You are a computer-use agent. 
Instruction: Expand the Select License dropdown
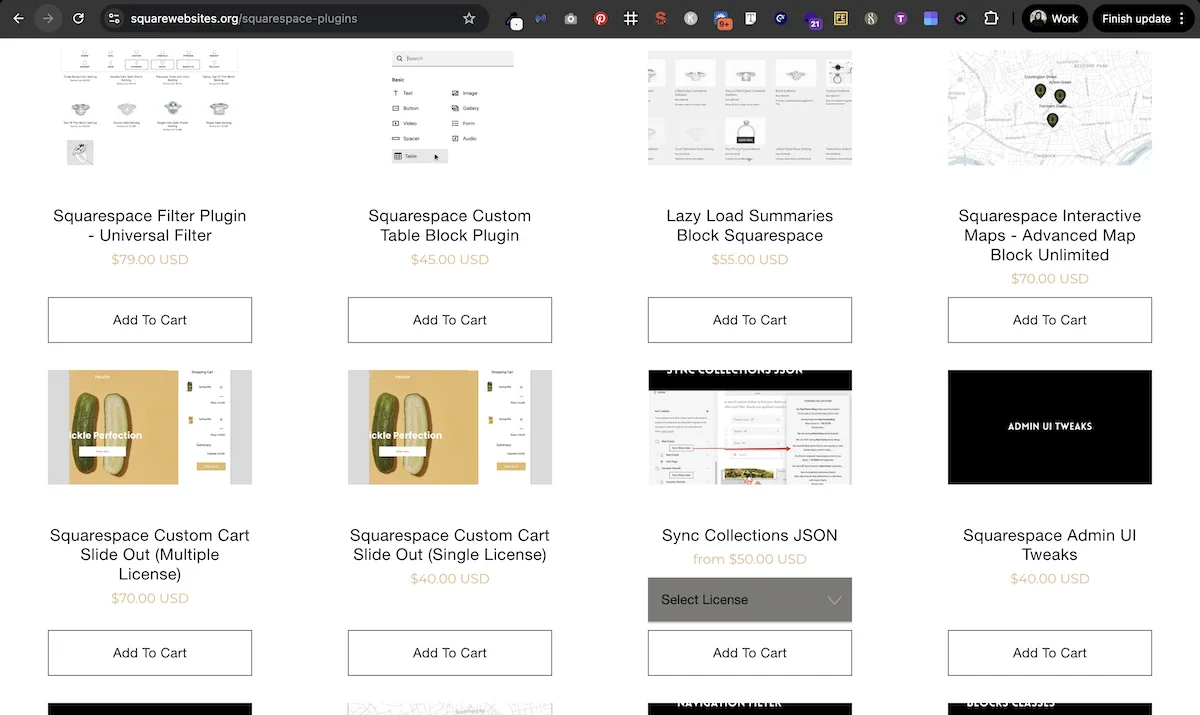click(x=750, y=599)
